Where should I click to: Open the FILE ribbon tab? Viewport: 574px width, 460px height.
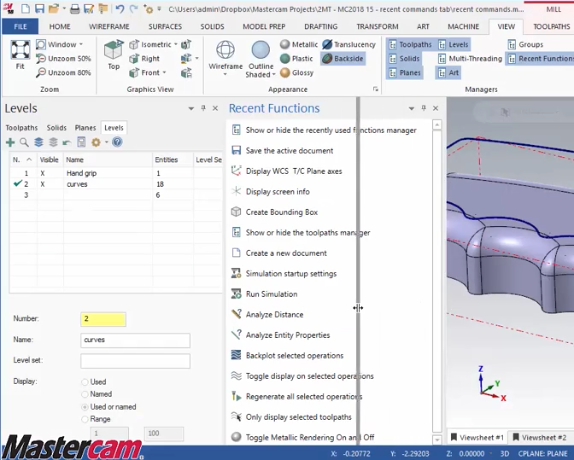[20, 27]
